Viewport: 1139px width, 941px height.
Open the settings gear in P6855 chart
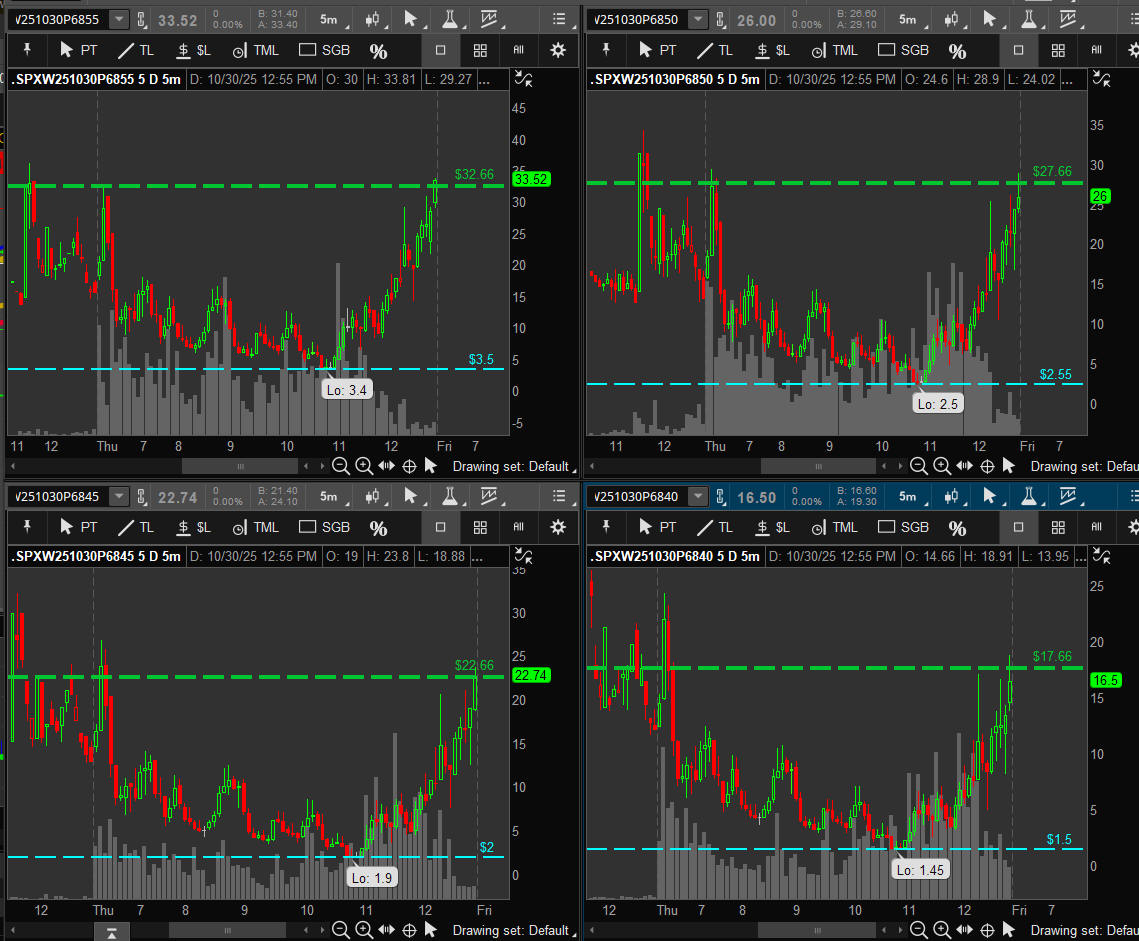pos(558,50)
